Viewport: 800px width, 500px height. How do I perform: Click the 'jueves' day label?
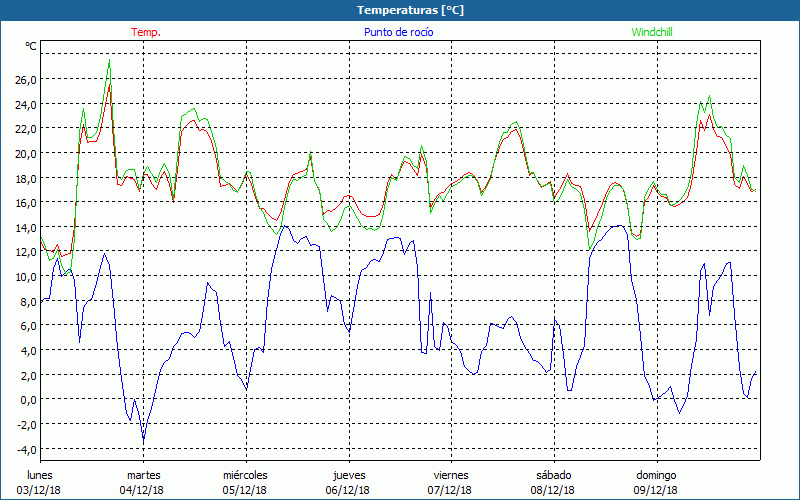tap(349, 476)
